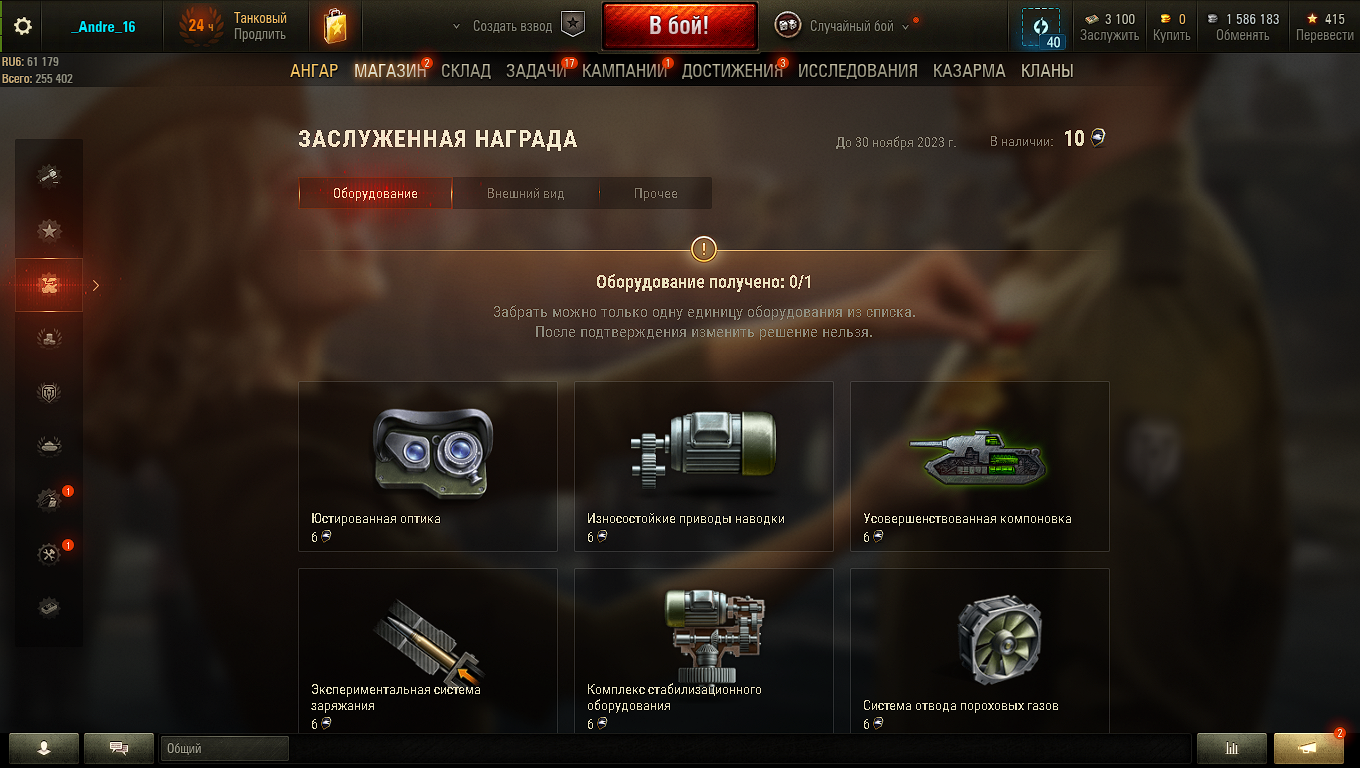Switch to the Внешний вид tab
The image size is (1360, 768).
click(x=526, y=194)
